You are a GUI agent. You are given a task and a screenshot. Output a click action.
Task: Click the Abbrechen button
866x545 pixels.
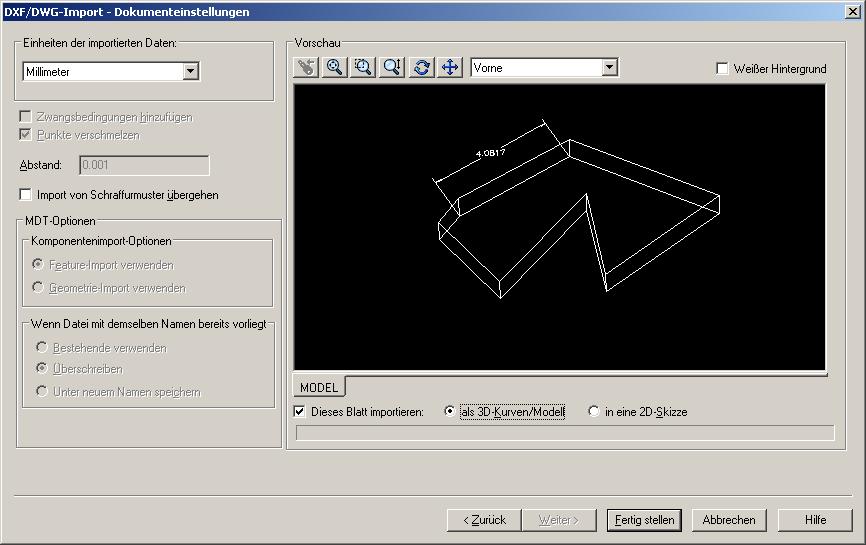(x=729, y=520)
